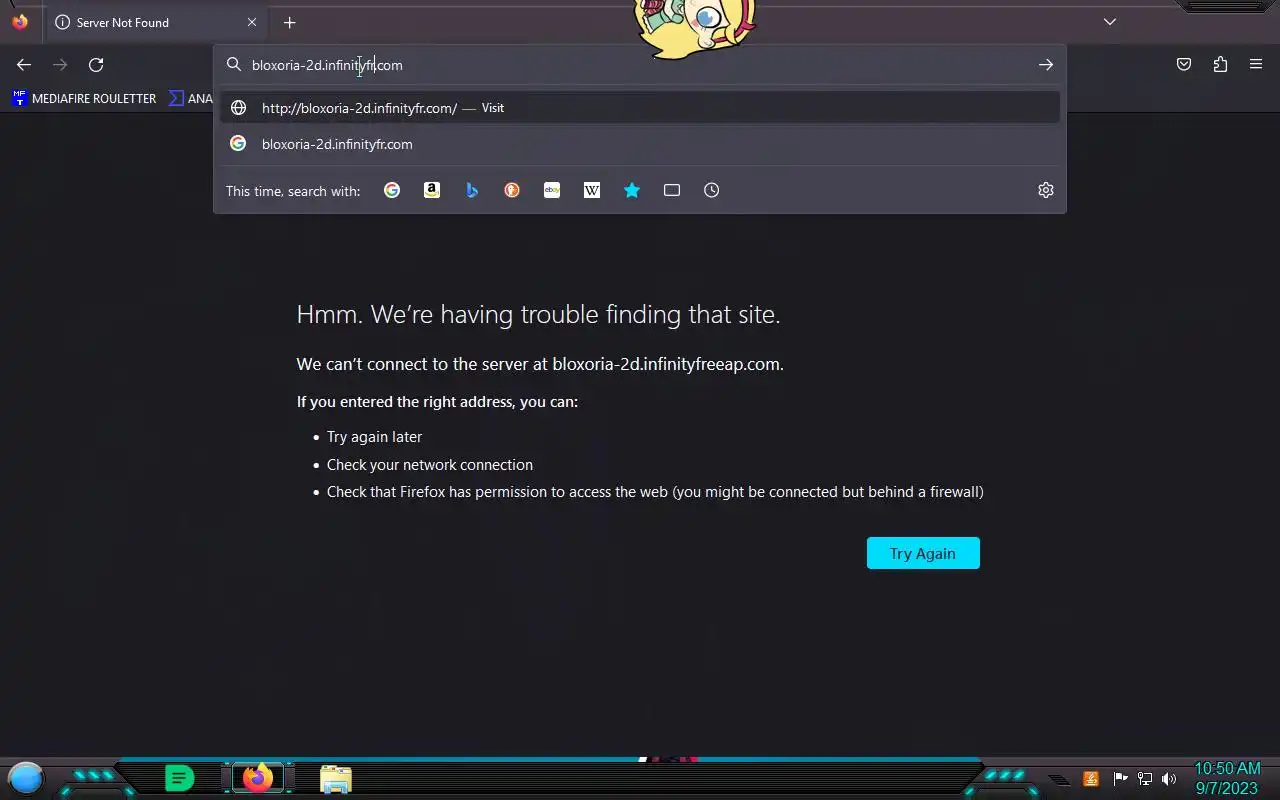Search this time with Wikipedia

(x=592, y=190)
